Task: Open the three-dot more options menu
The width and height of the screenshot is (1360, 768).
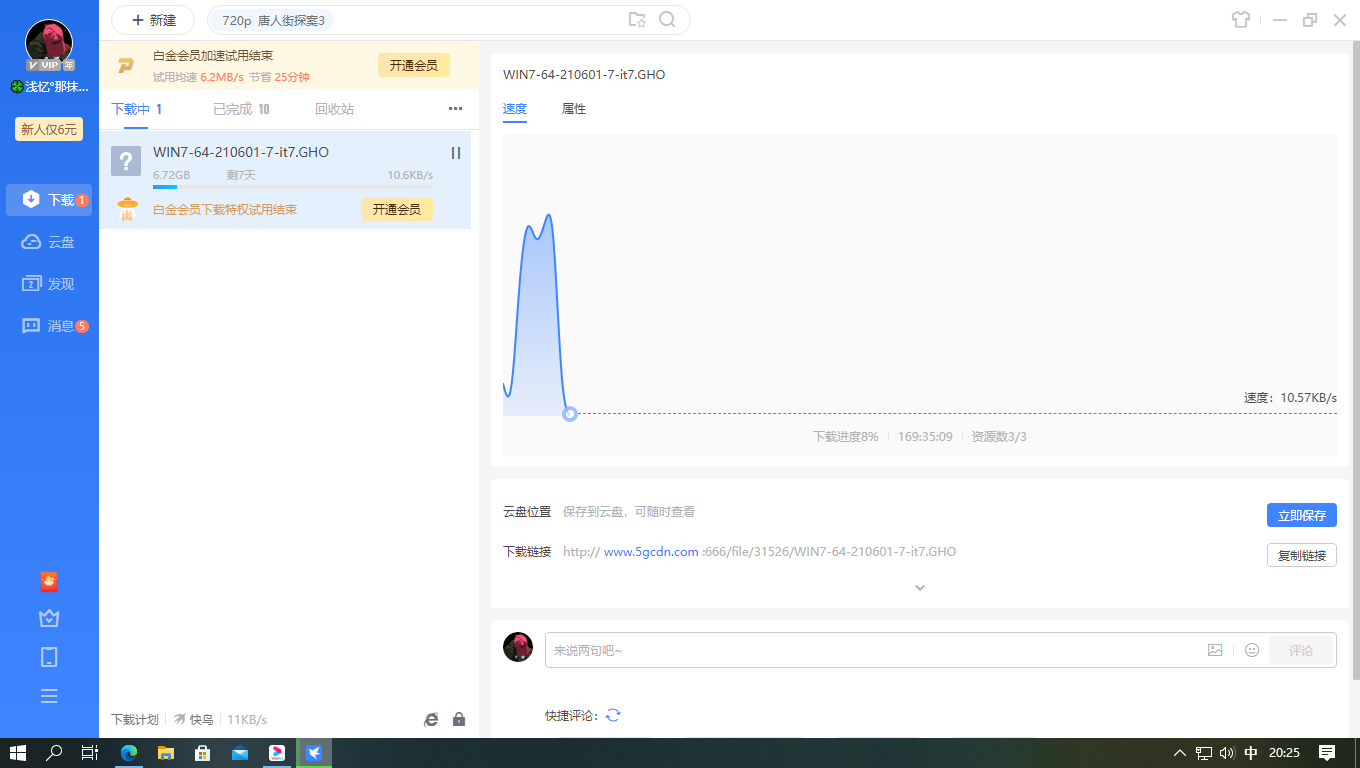Action: [x=455, y=109]
